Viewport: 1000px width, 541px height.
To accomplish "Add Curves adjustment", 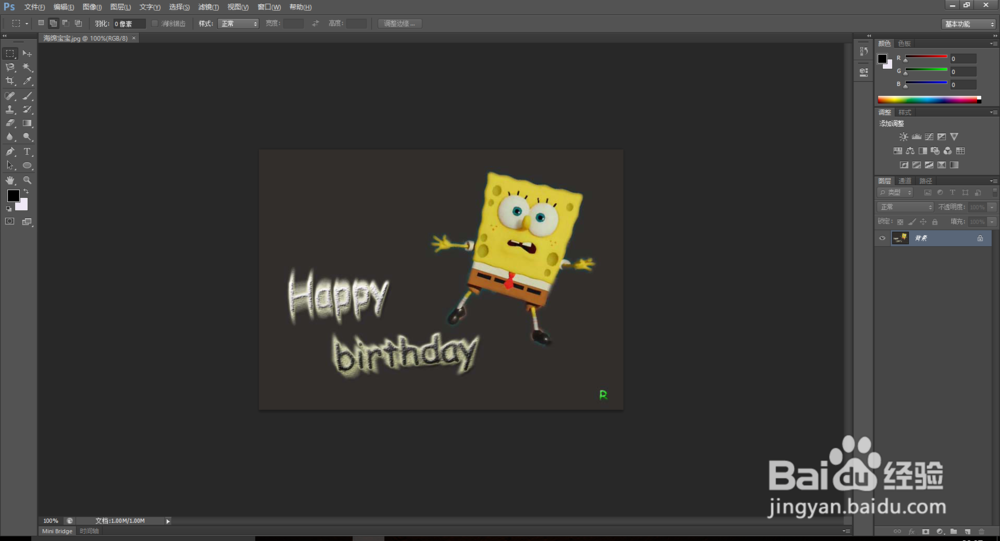I will (929, 137).
